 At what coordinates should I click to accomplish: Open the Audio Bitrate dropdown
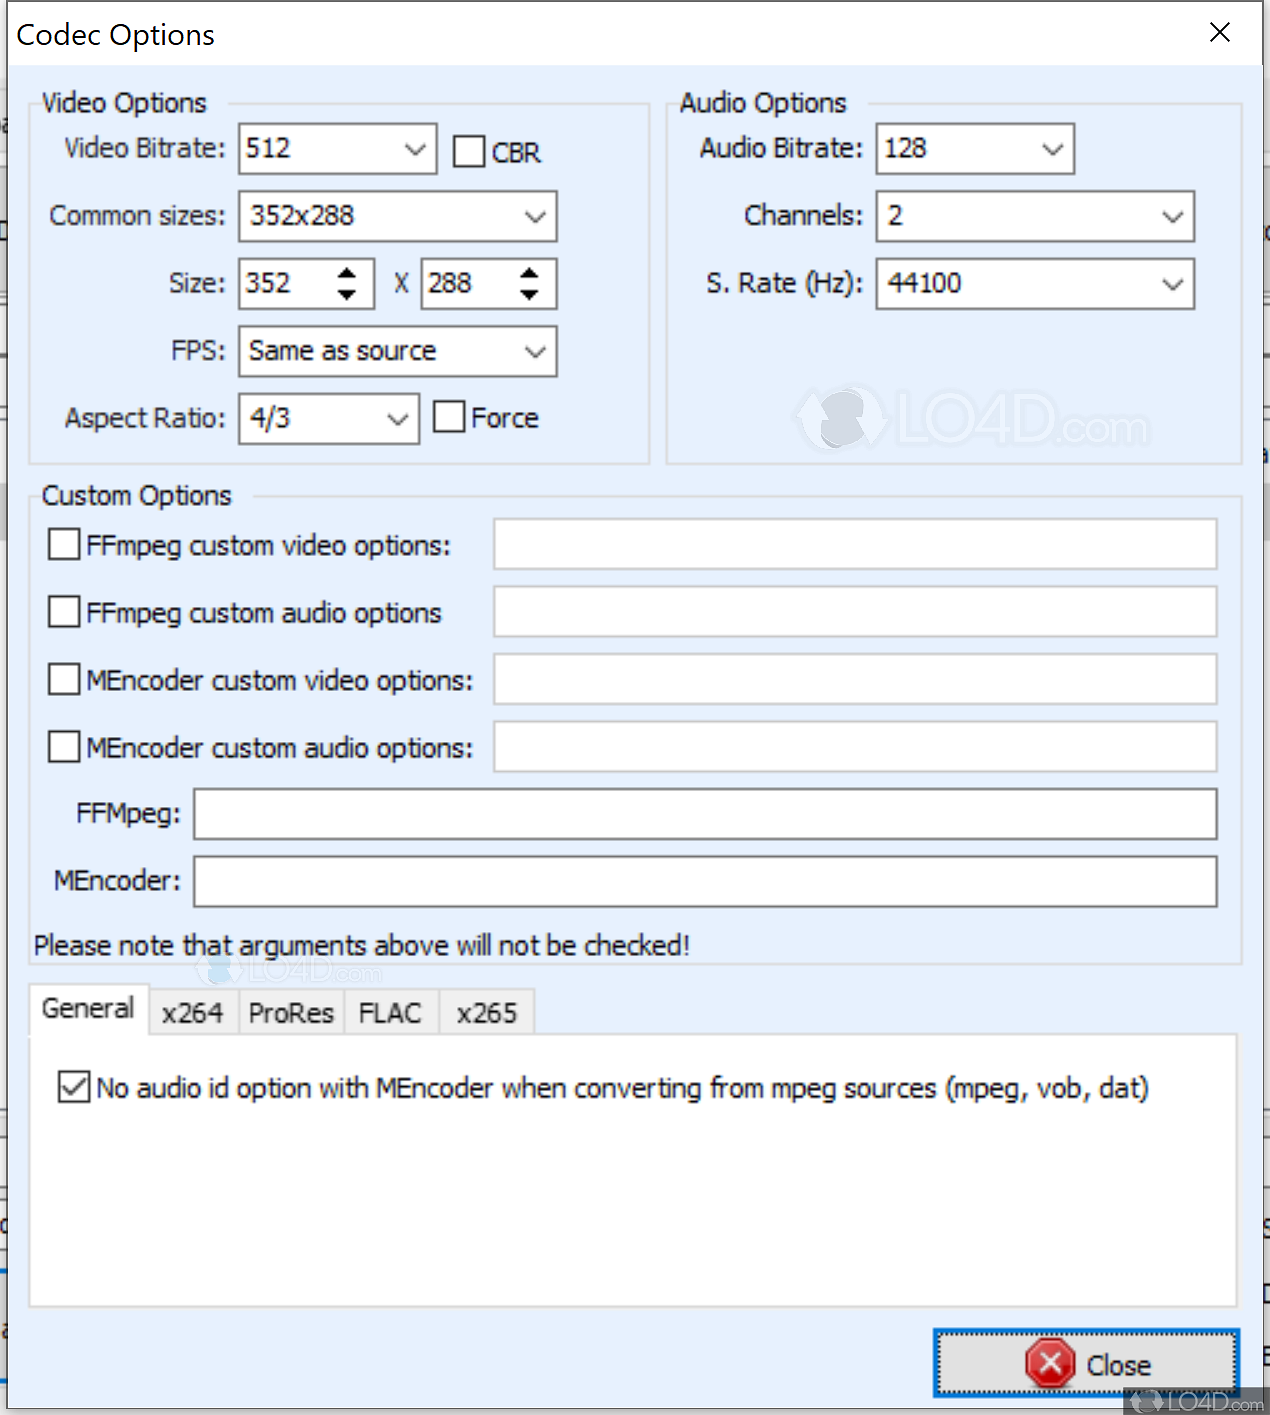[1053, 148]
